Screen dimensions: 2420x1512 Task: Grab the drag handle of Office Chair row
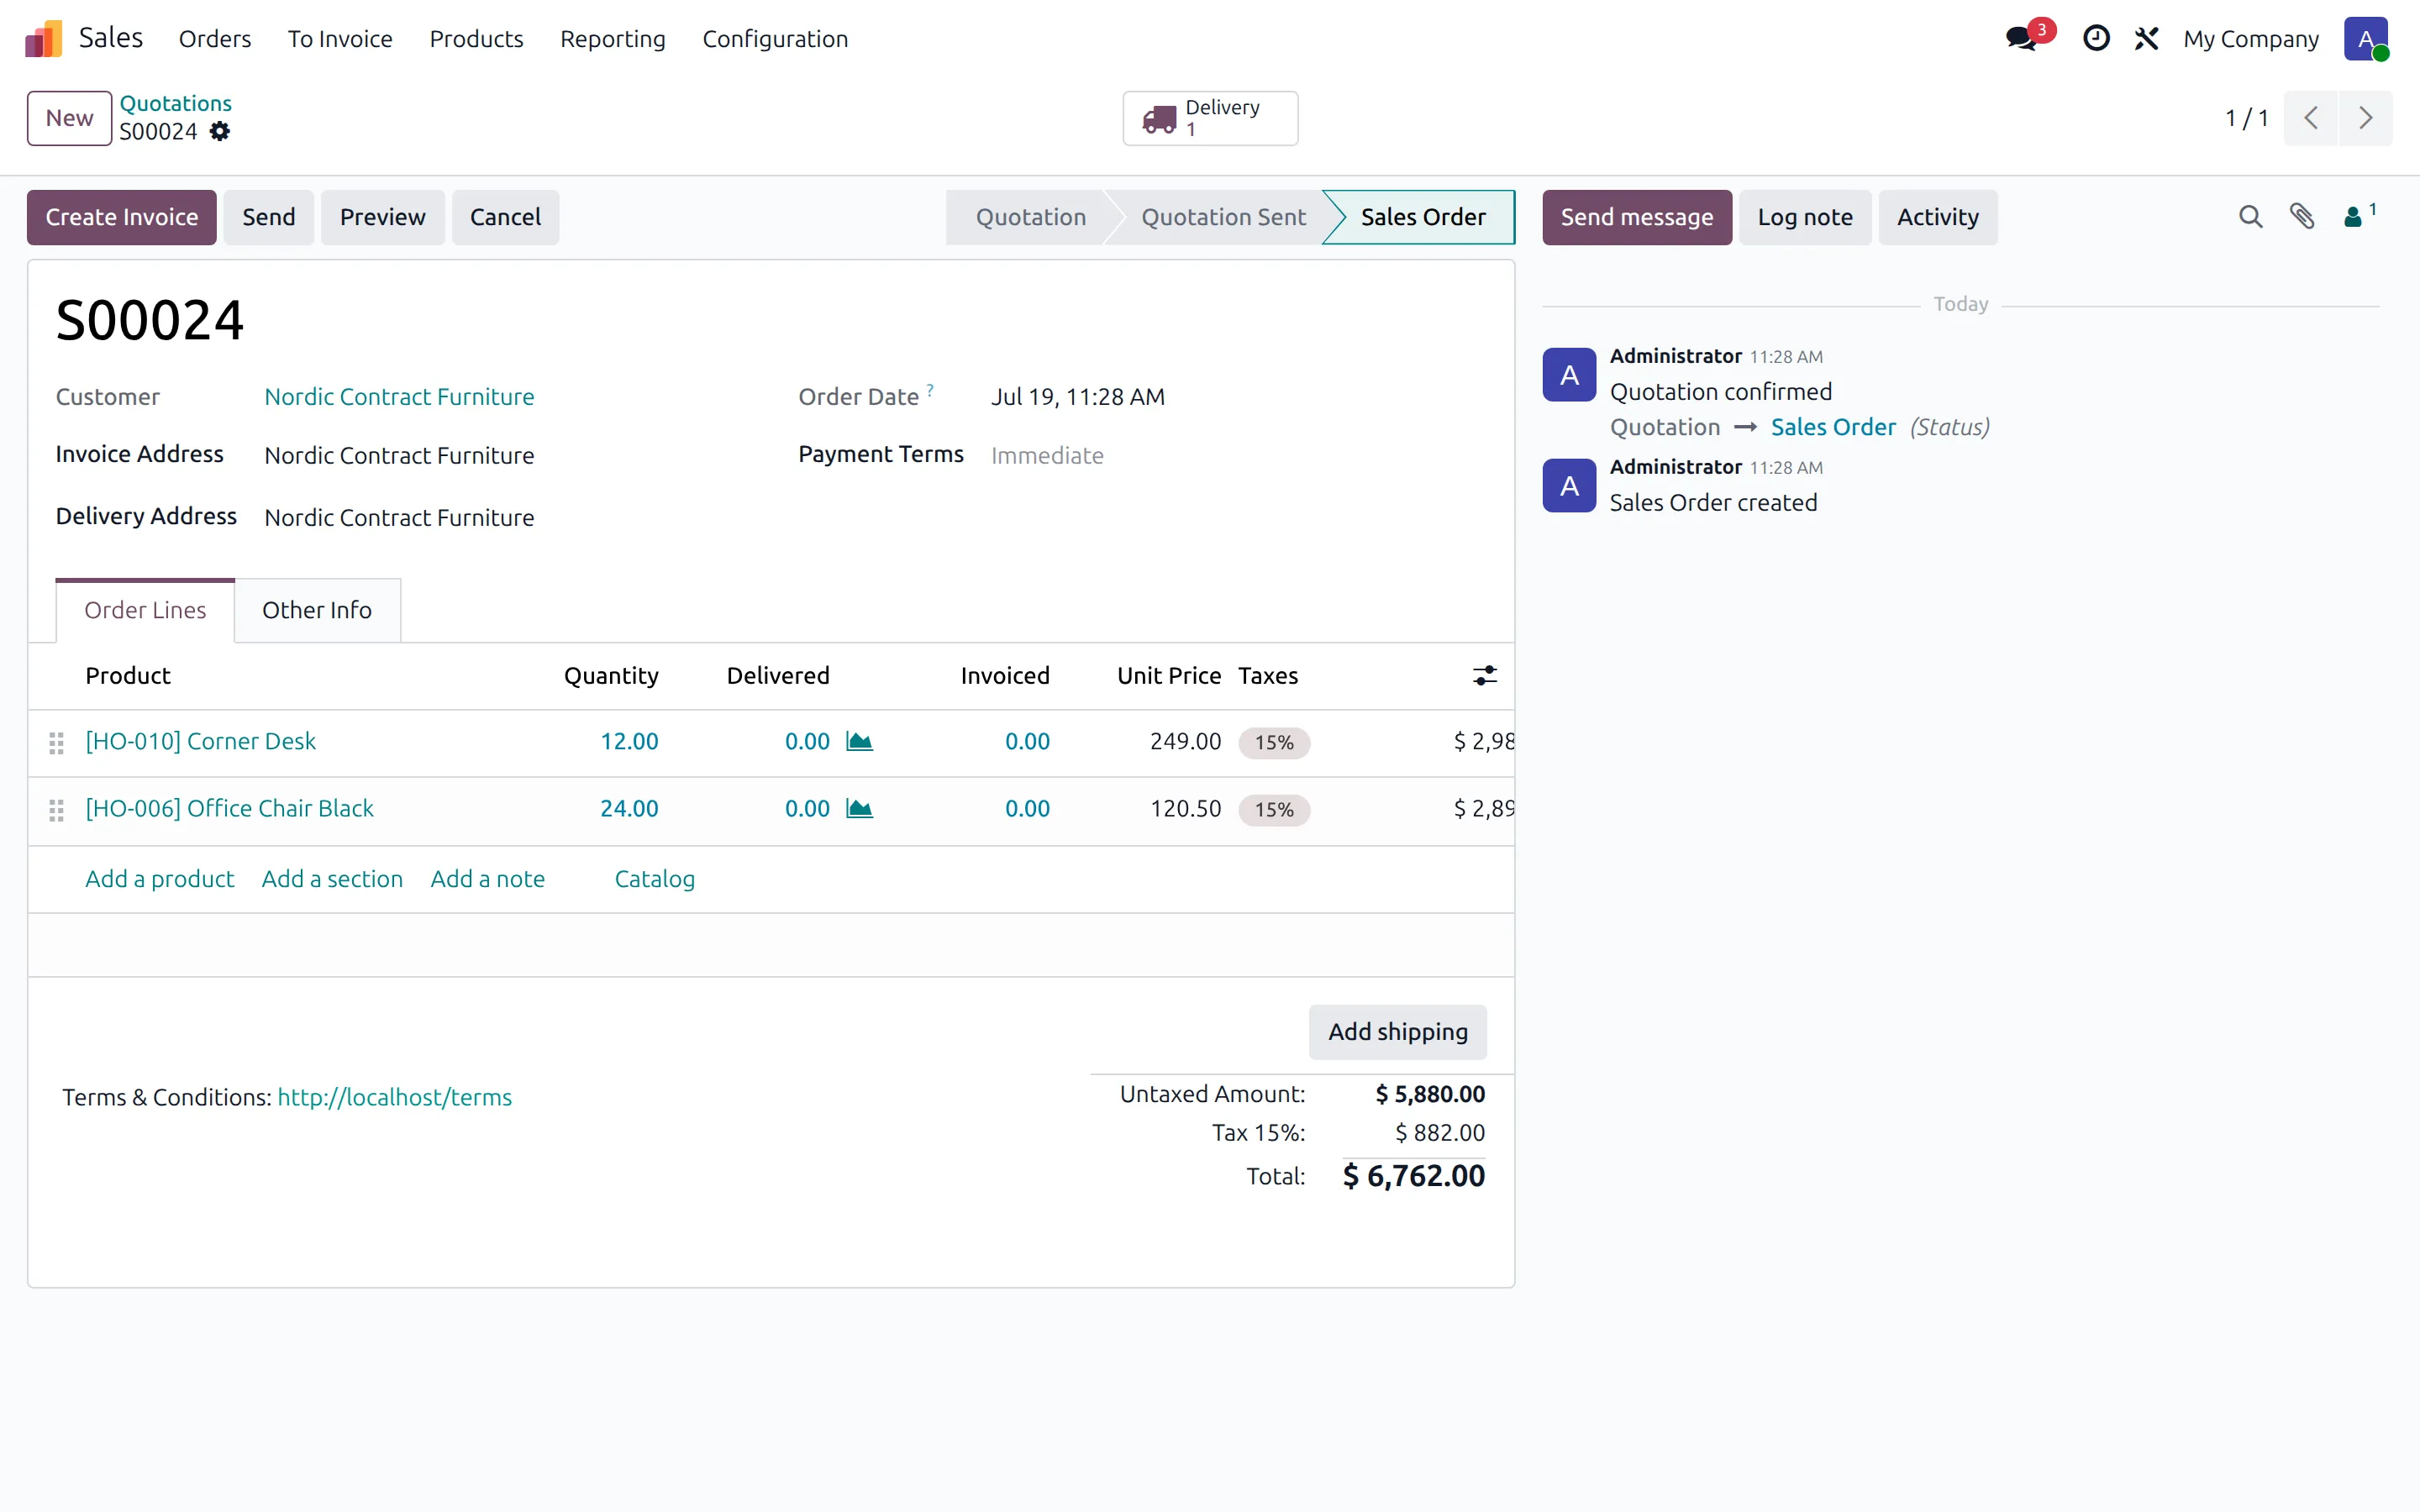click(56, 810)
